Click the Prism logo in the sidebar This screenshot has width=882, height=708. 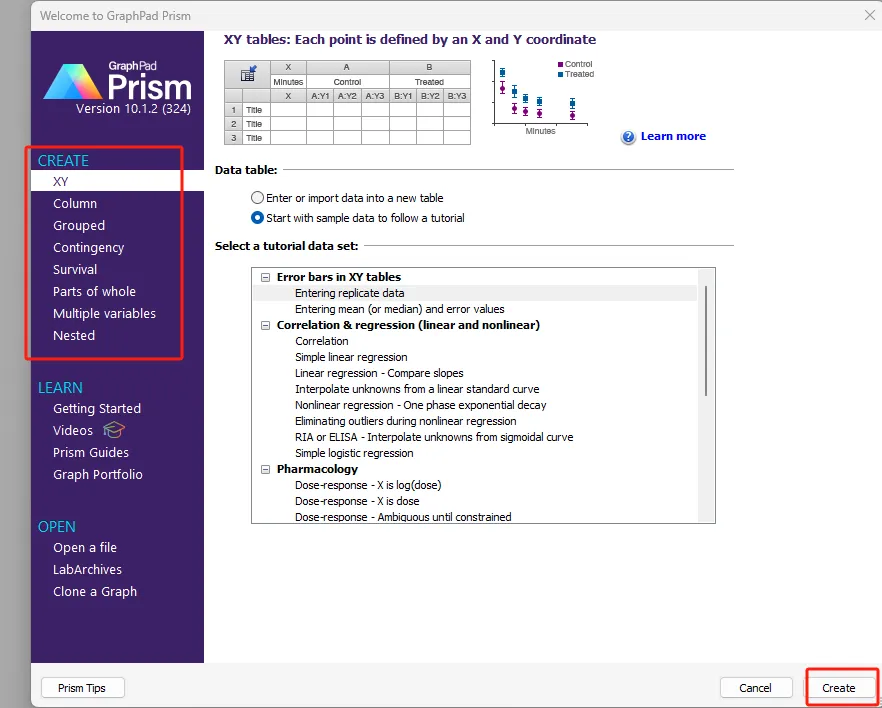(118, 83)
